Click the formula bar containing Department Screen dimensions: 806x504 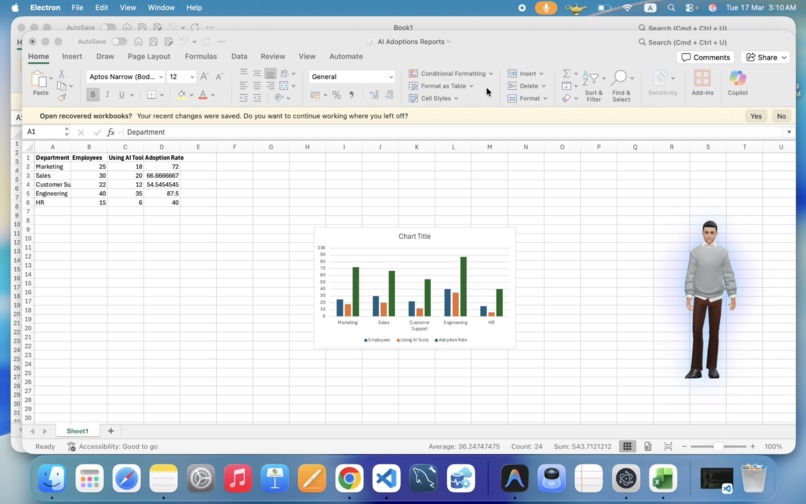point(452,132)
